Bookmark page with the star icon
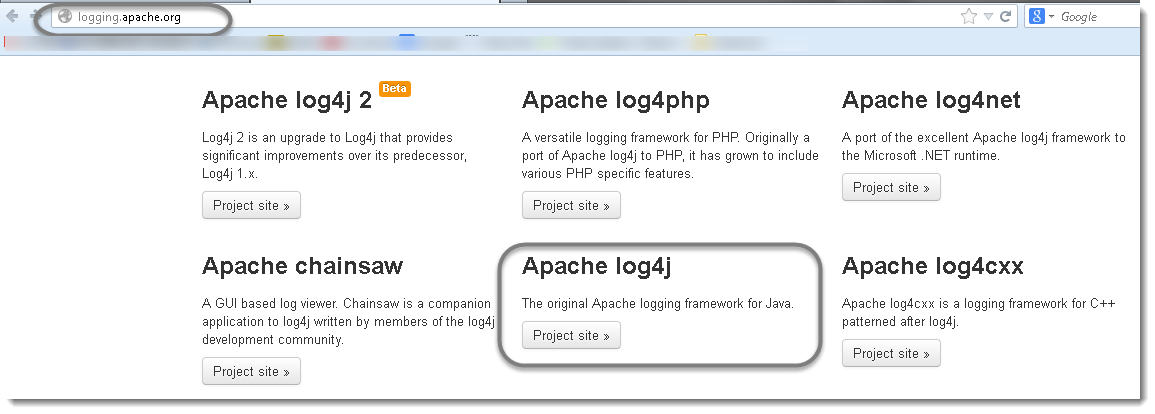1155x414 pixels. pyautogui.click(x=969, y=16)
